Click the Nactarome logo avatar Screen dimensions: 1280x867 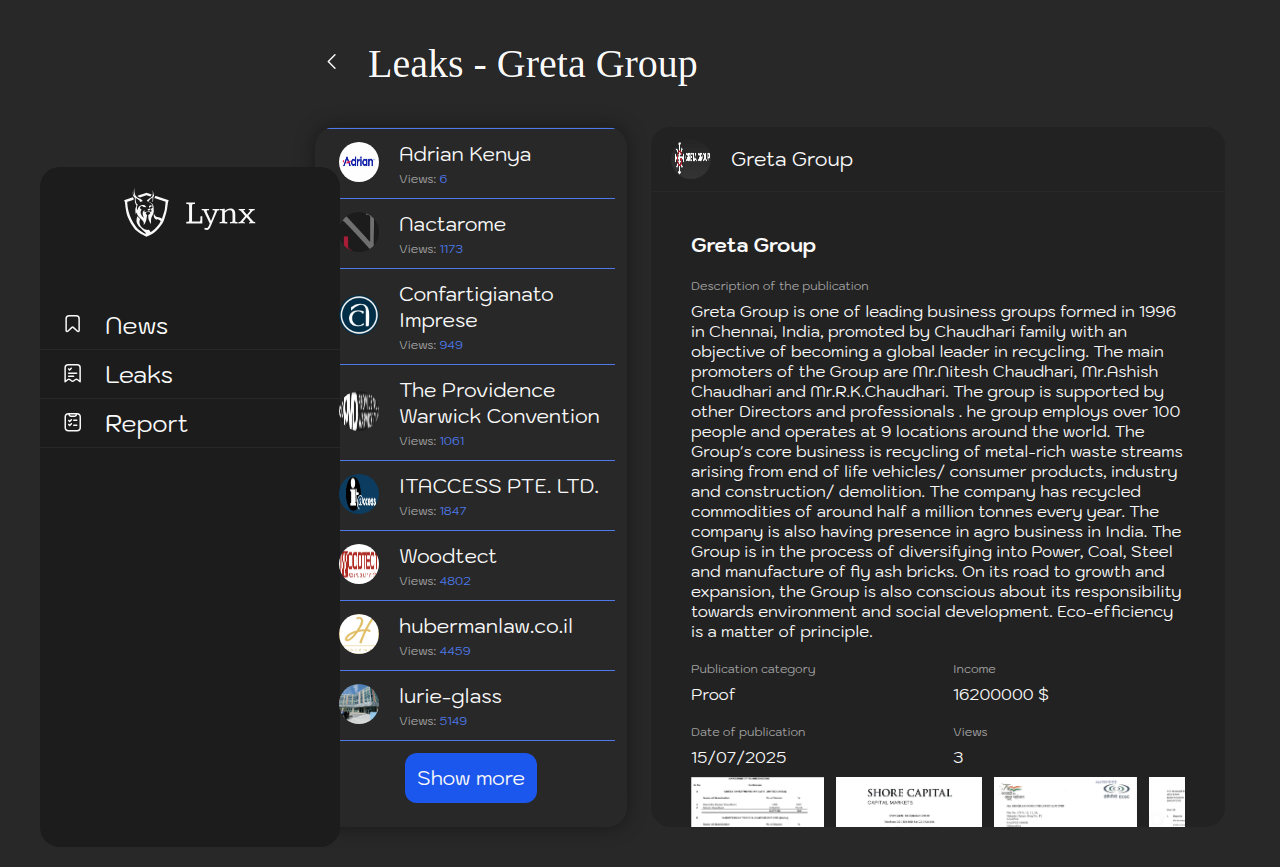(x=359, y=232)
